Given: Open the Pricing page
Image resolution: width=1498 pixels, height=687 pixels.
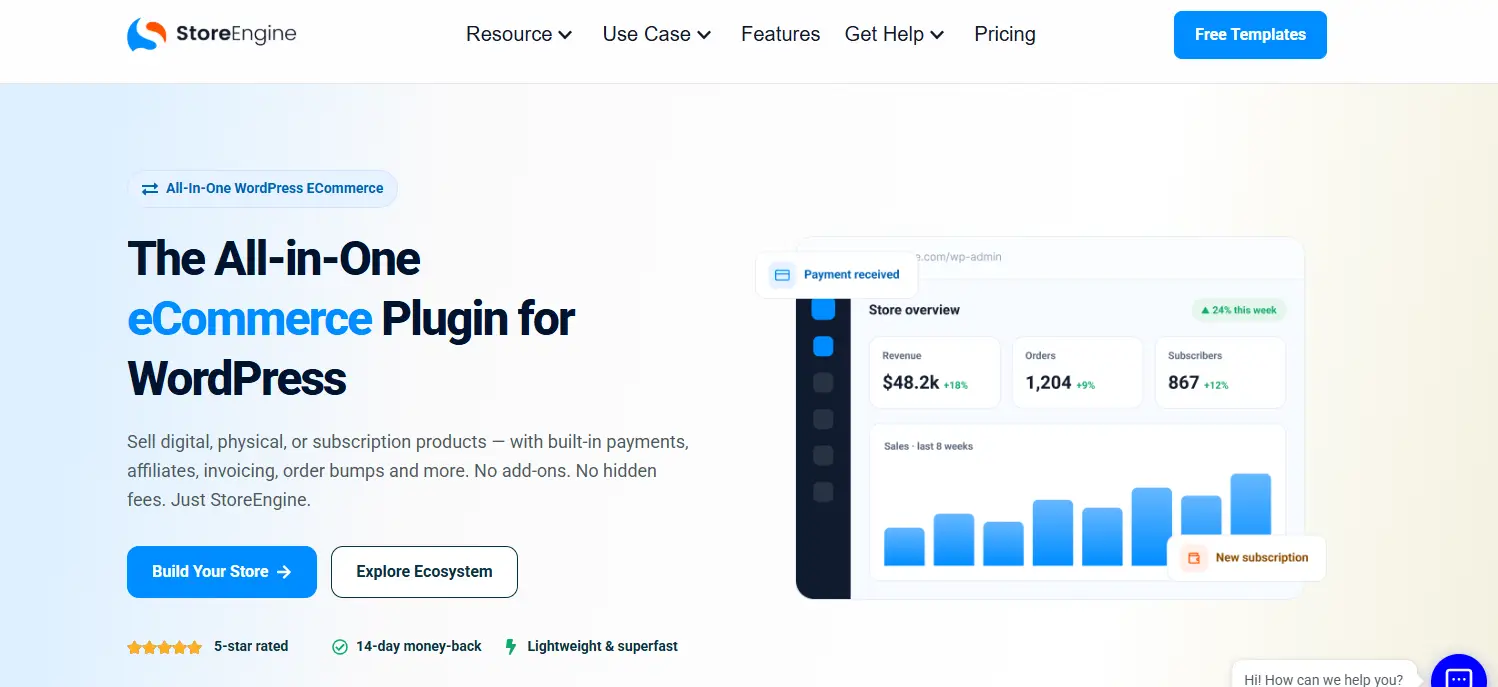Looking at the screenshot, I should tap(1005, 34).
